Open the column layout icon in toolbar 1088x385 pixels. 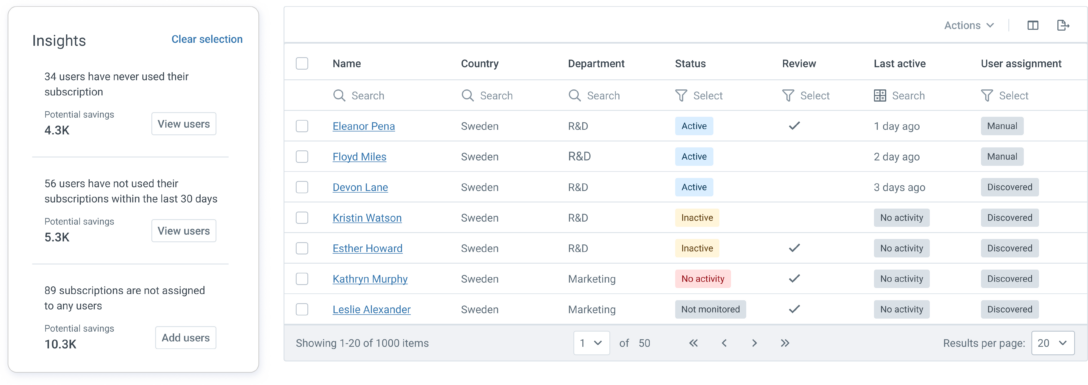coord(1032,26)
